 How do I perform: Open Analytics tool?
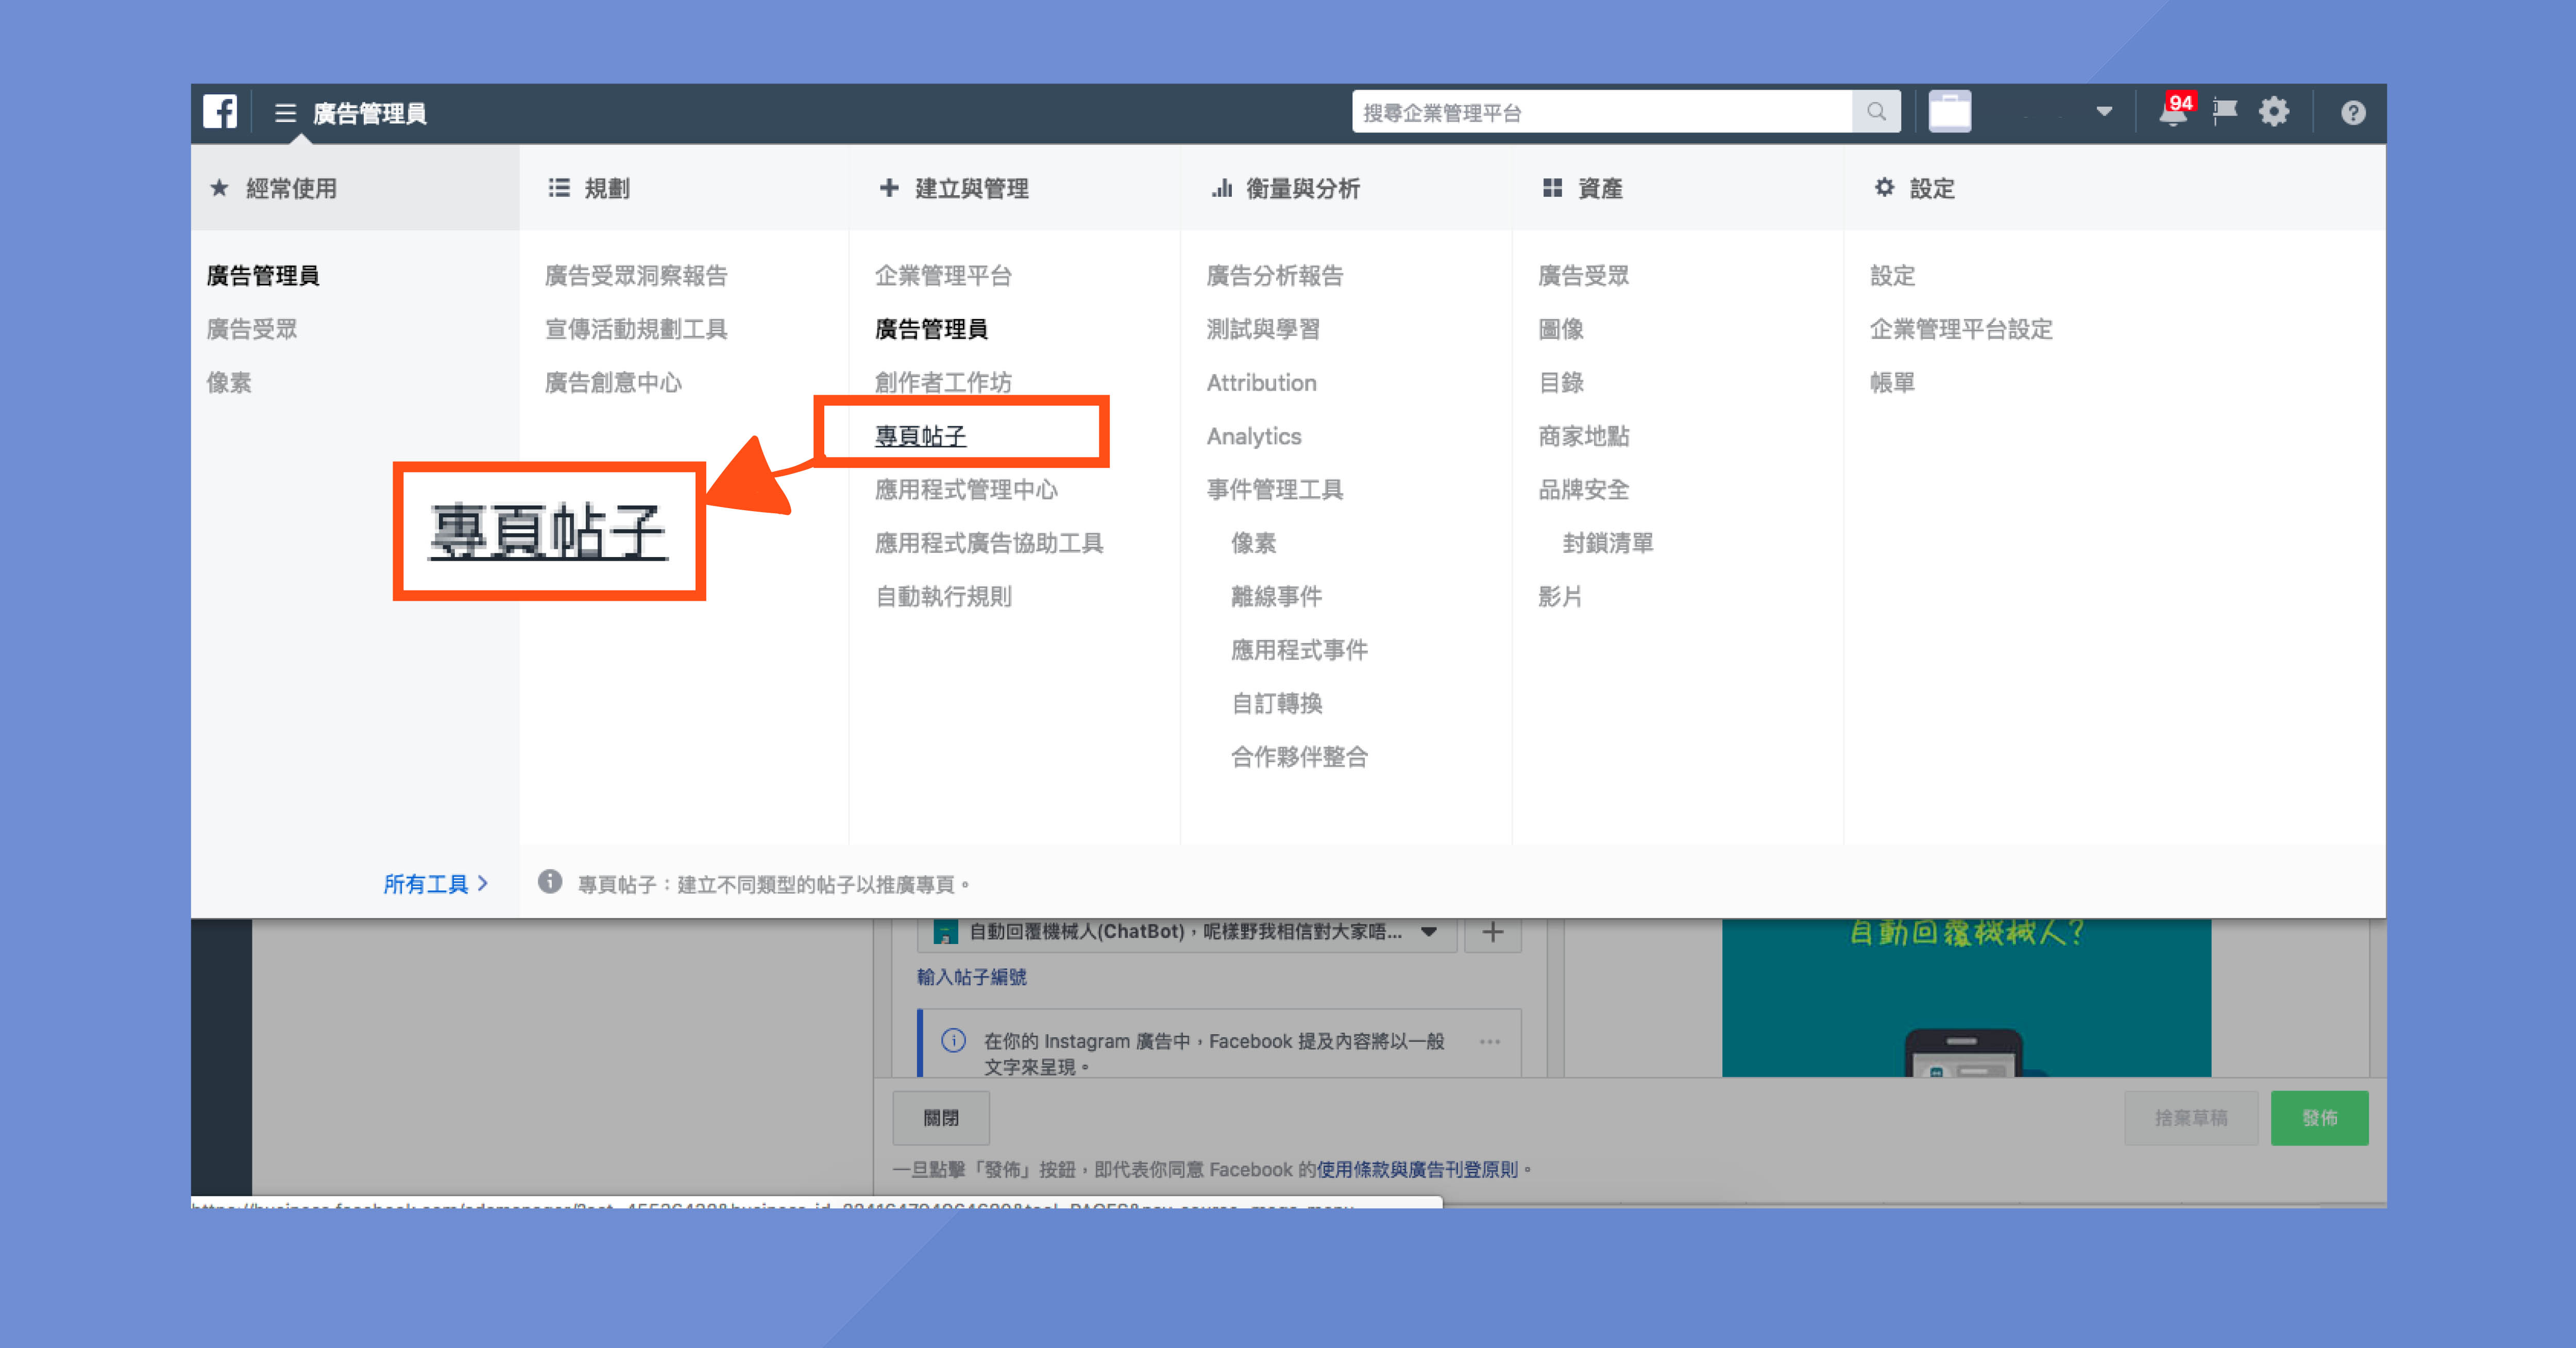pyautogui.click(x=1254, y=437)
